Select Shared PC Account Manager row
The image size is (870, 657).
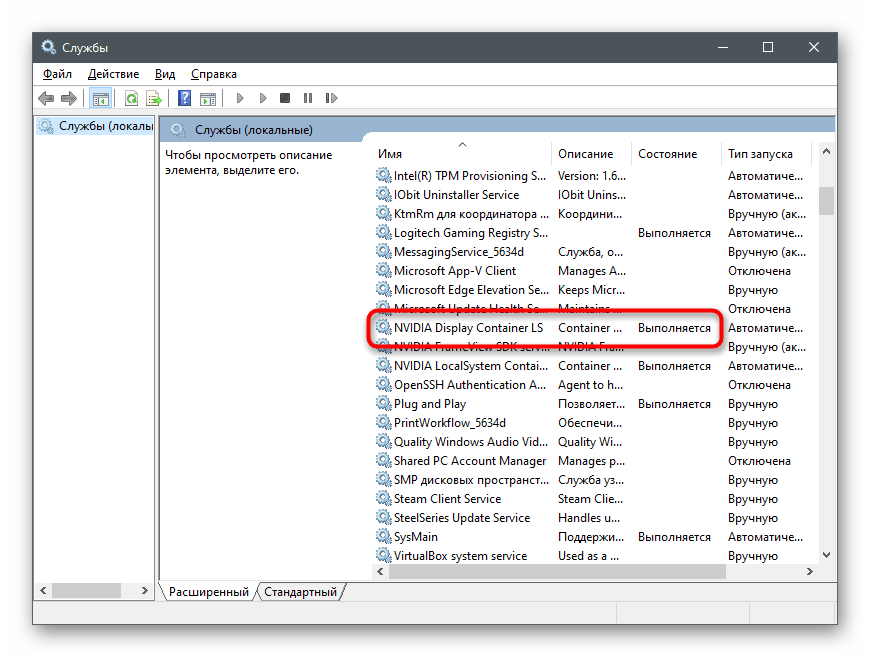(594, 461)
